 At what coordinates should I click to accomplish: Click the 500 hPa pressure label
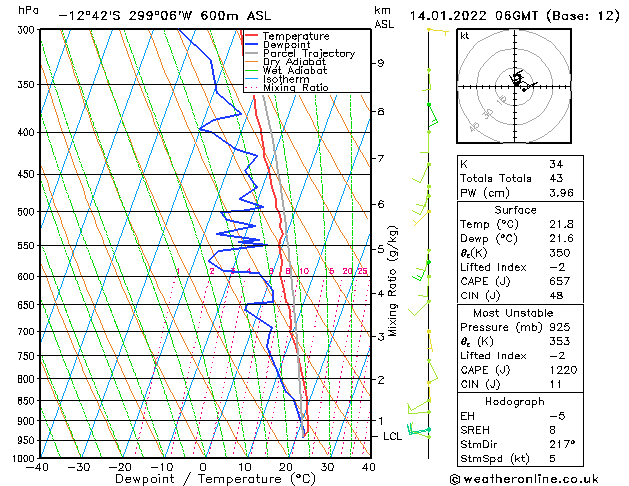[28, 212]
